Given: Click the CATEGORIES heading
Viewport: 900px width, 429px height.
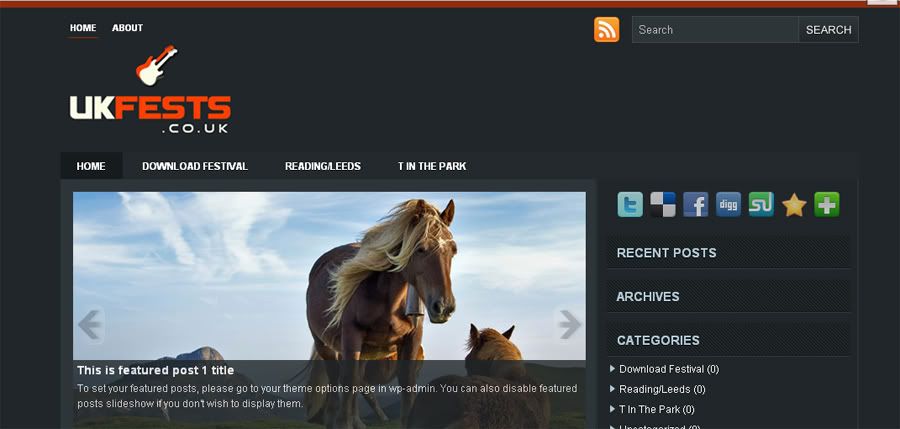Looking at the screenshot, I should click(x=658, y=341).
